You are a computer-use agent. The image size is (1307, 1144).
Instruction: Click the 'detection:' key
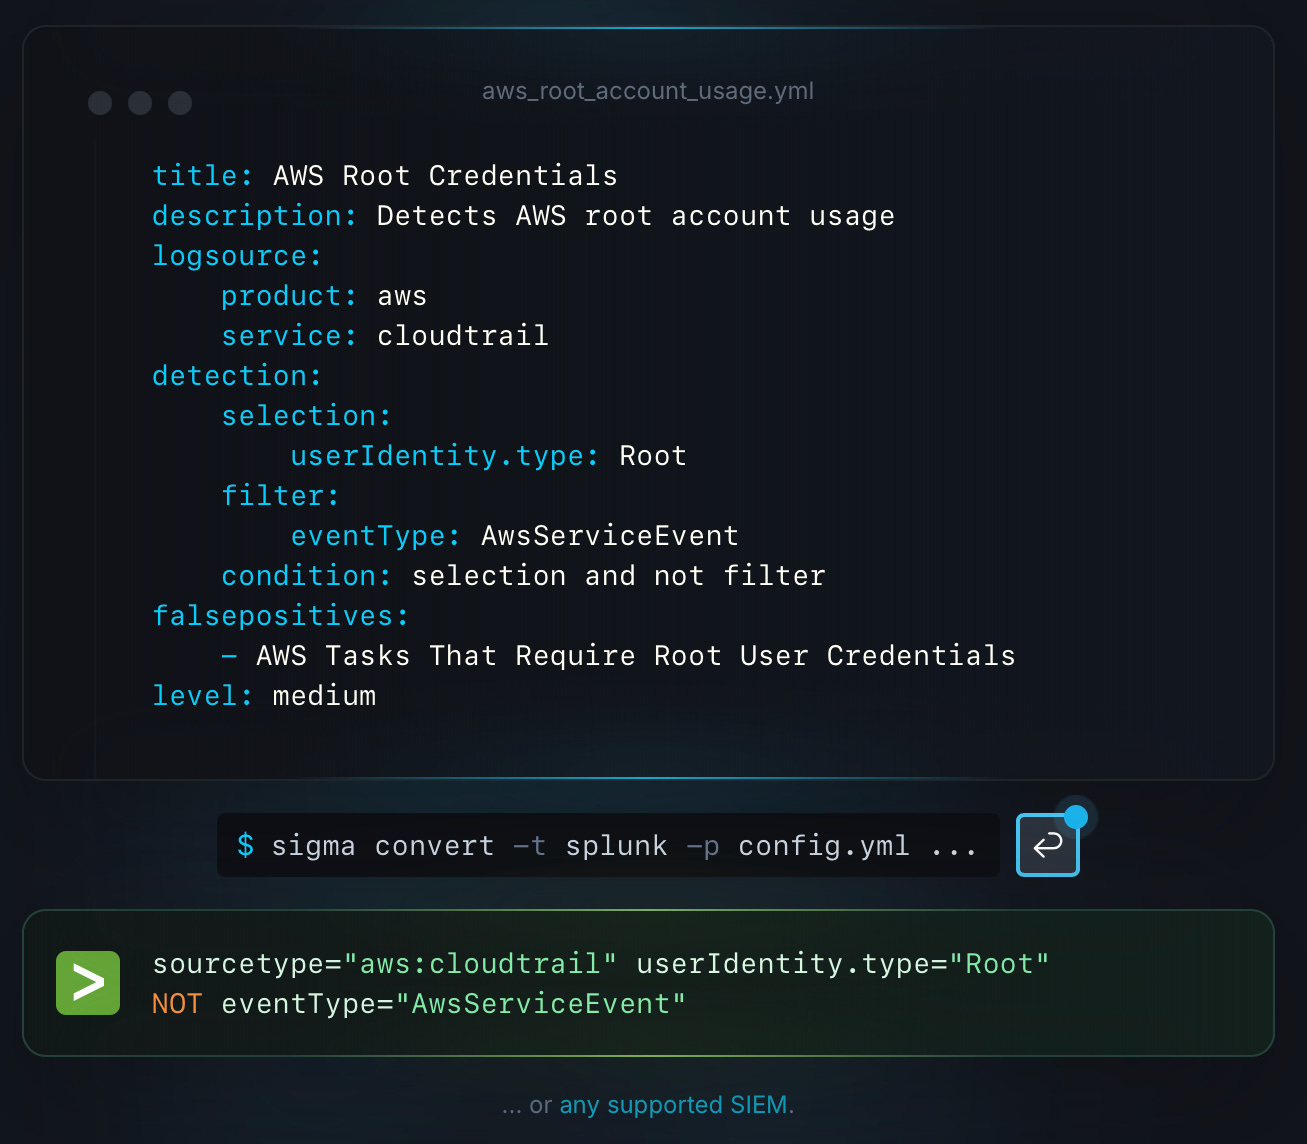tap(237, 376)
